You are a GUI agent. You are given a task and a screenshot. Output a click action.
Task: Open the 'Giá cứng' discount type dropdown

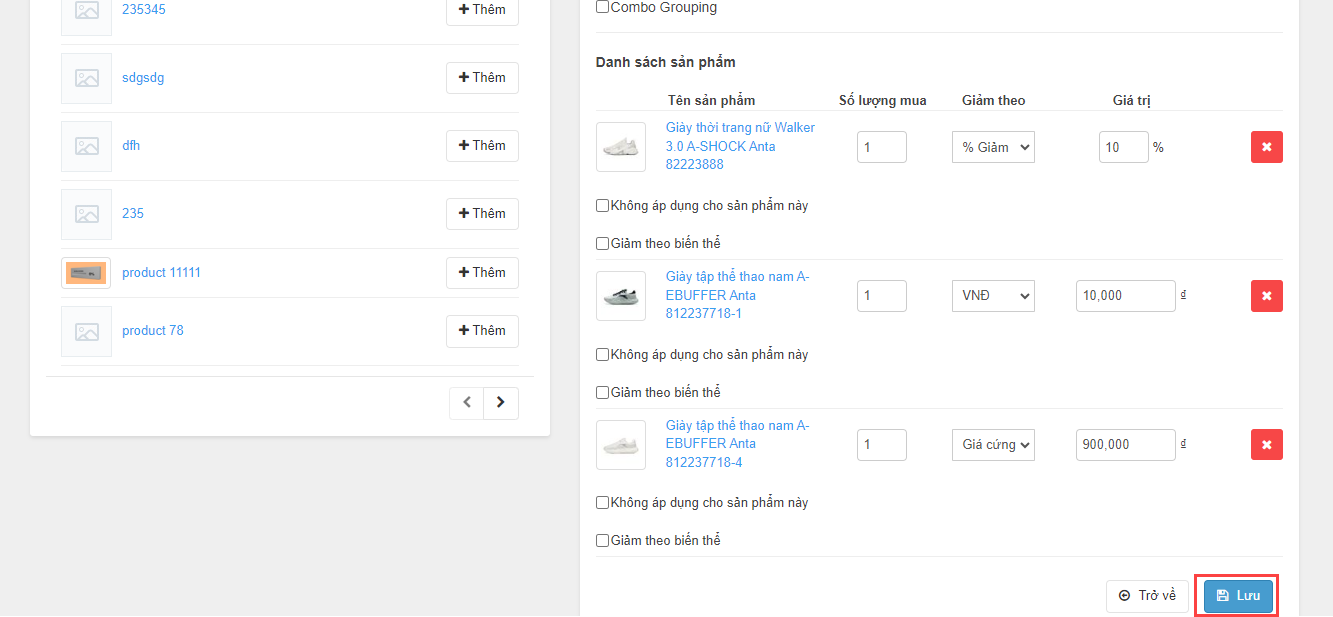993,444
